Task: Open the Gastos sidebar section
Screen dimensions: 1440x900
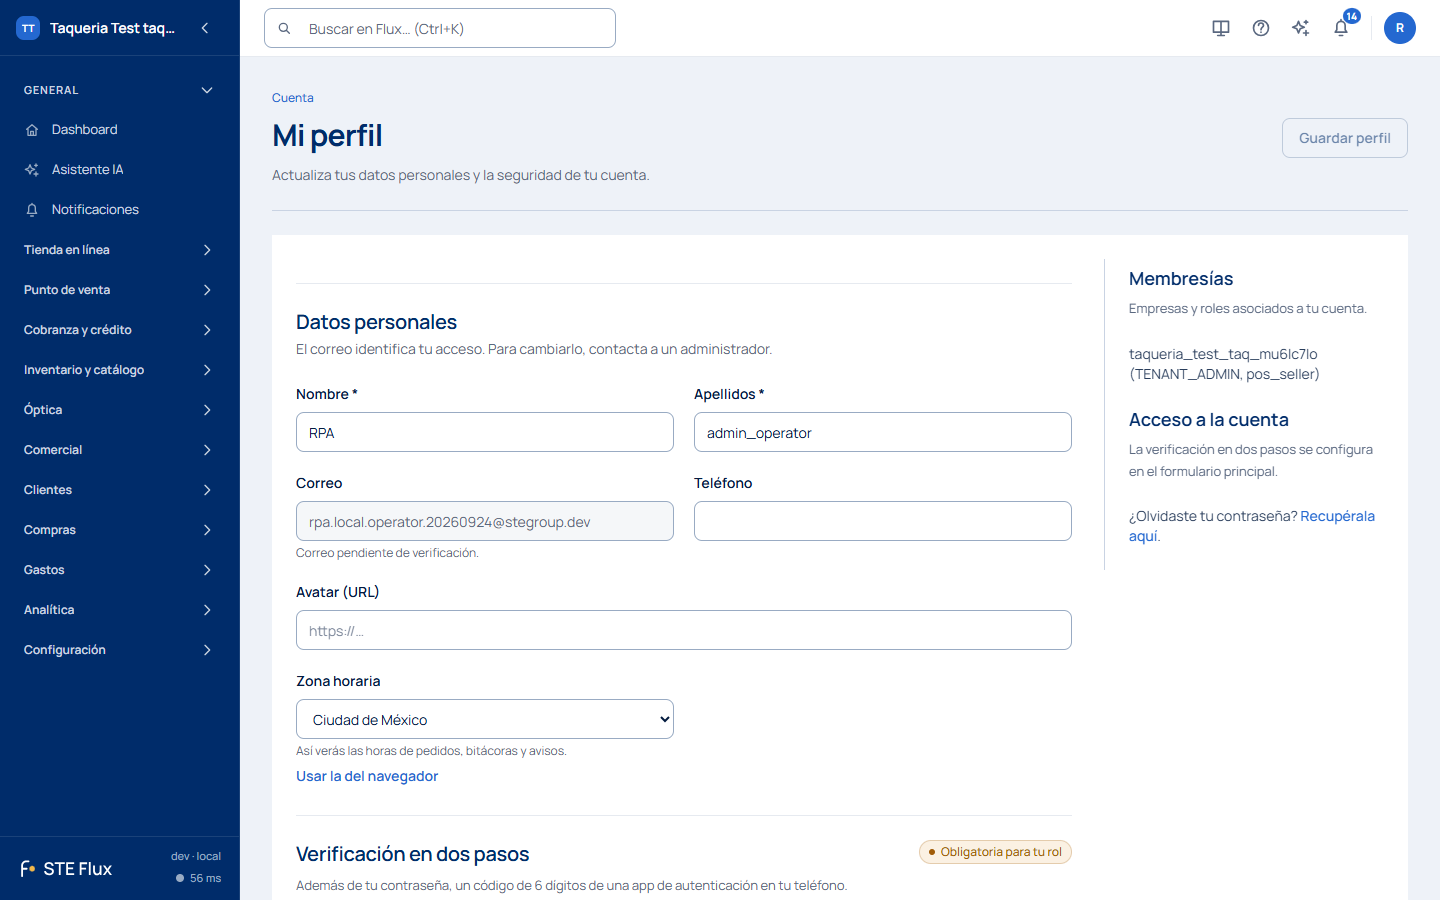Action: click(120, 570)
